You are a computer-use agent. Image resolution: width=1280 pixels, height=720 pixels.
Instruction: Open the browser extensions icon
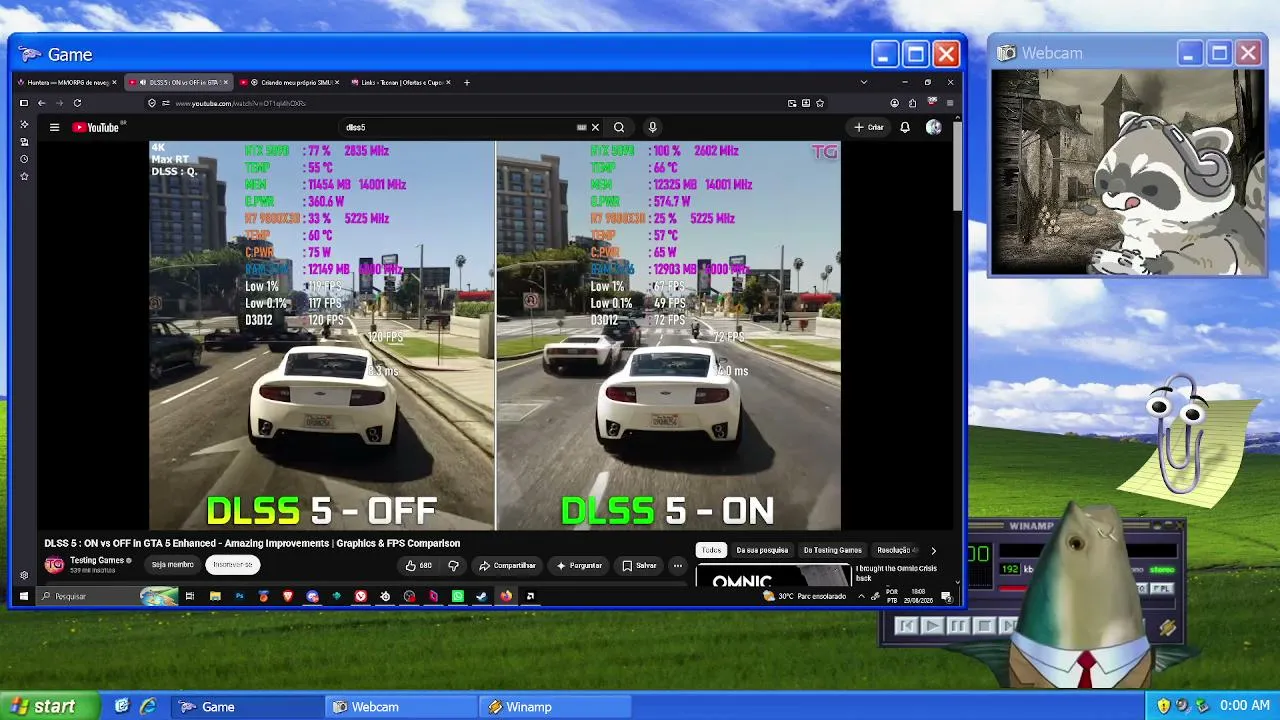[x=912, y=103]
